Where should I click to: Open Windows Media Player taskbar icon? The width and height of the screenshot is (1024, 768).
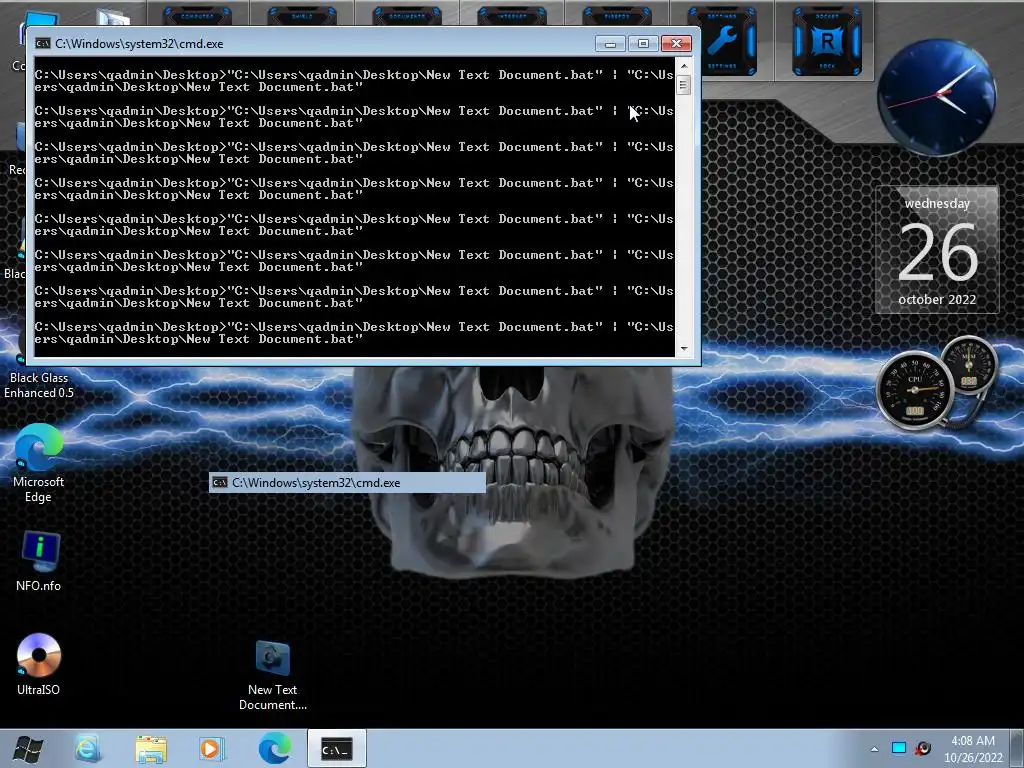pos(211,748)
